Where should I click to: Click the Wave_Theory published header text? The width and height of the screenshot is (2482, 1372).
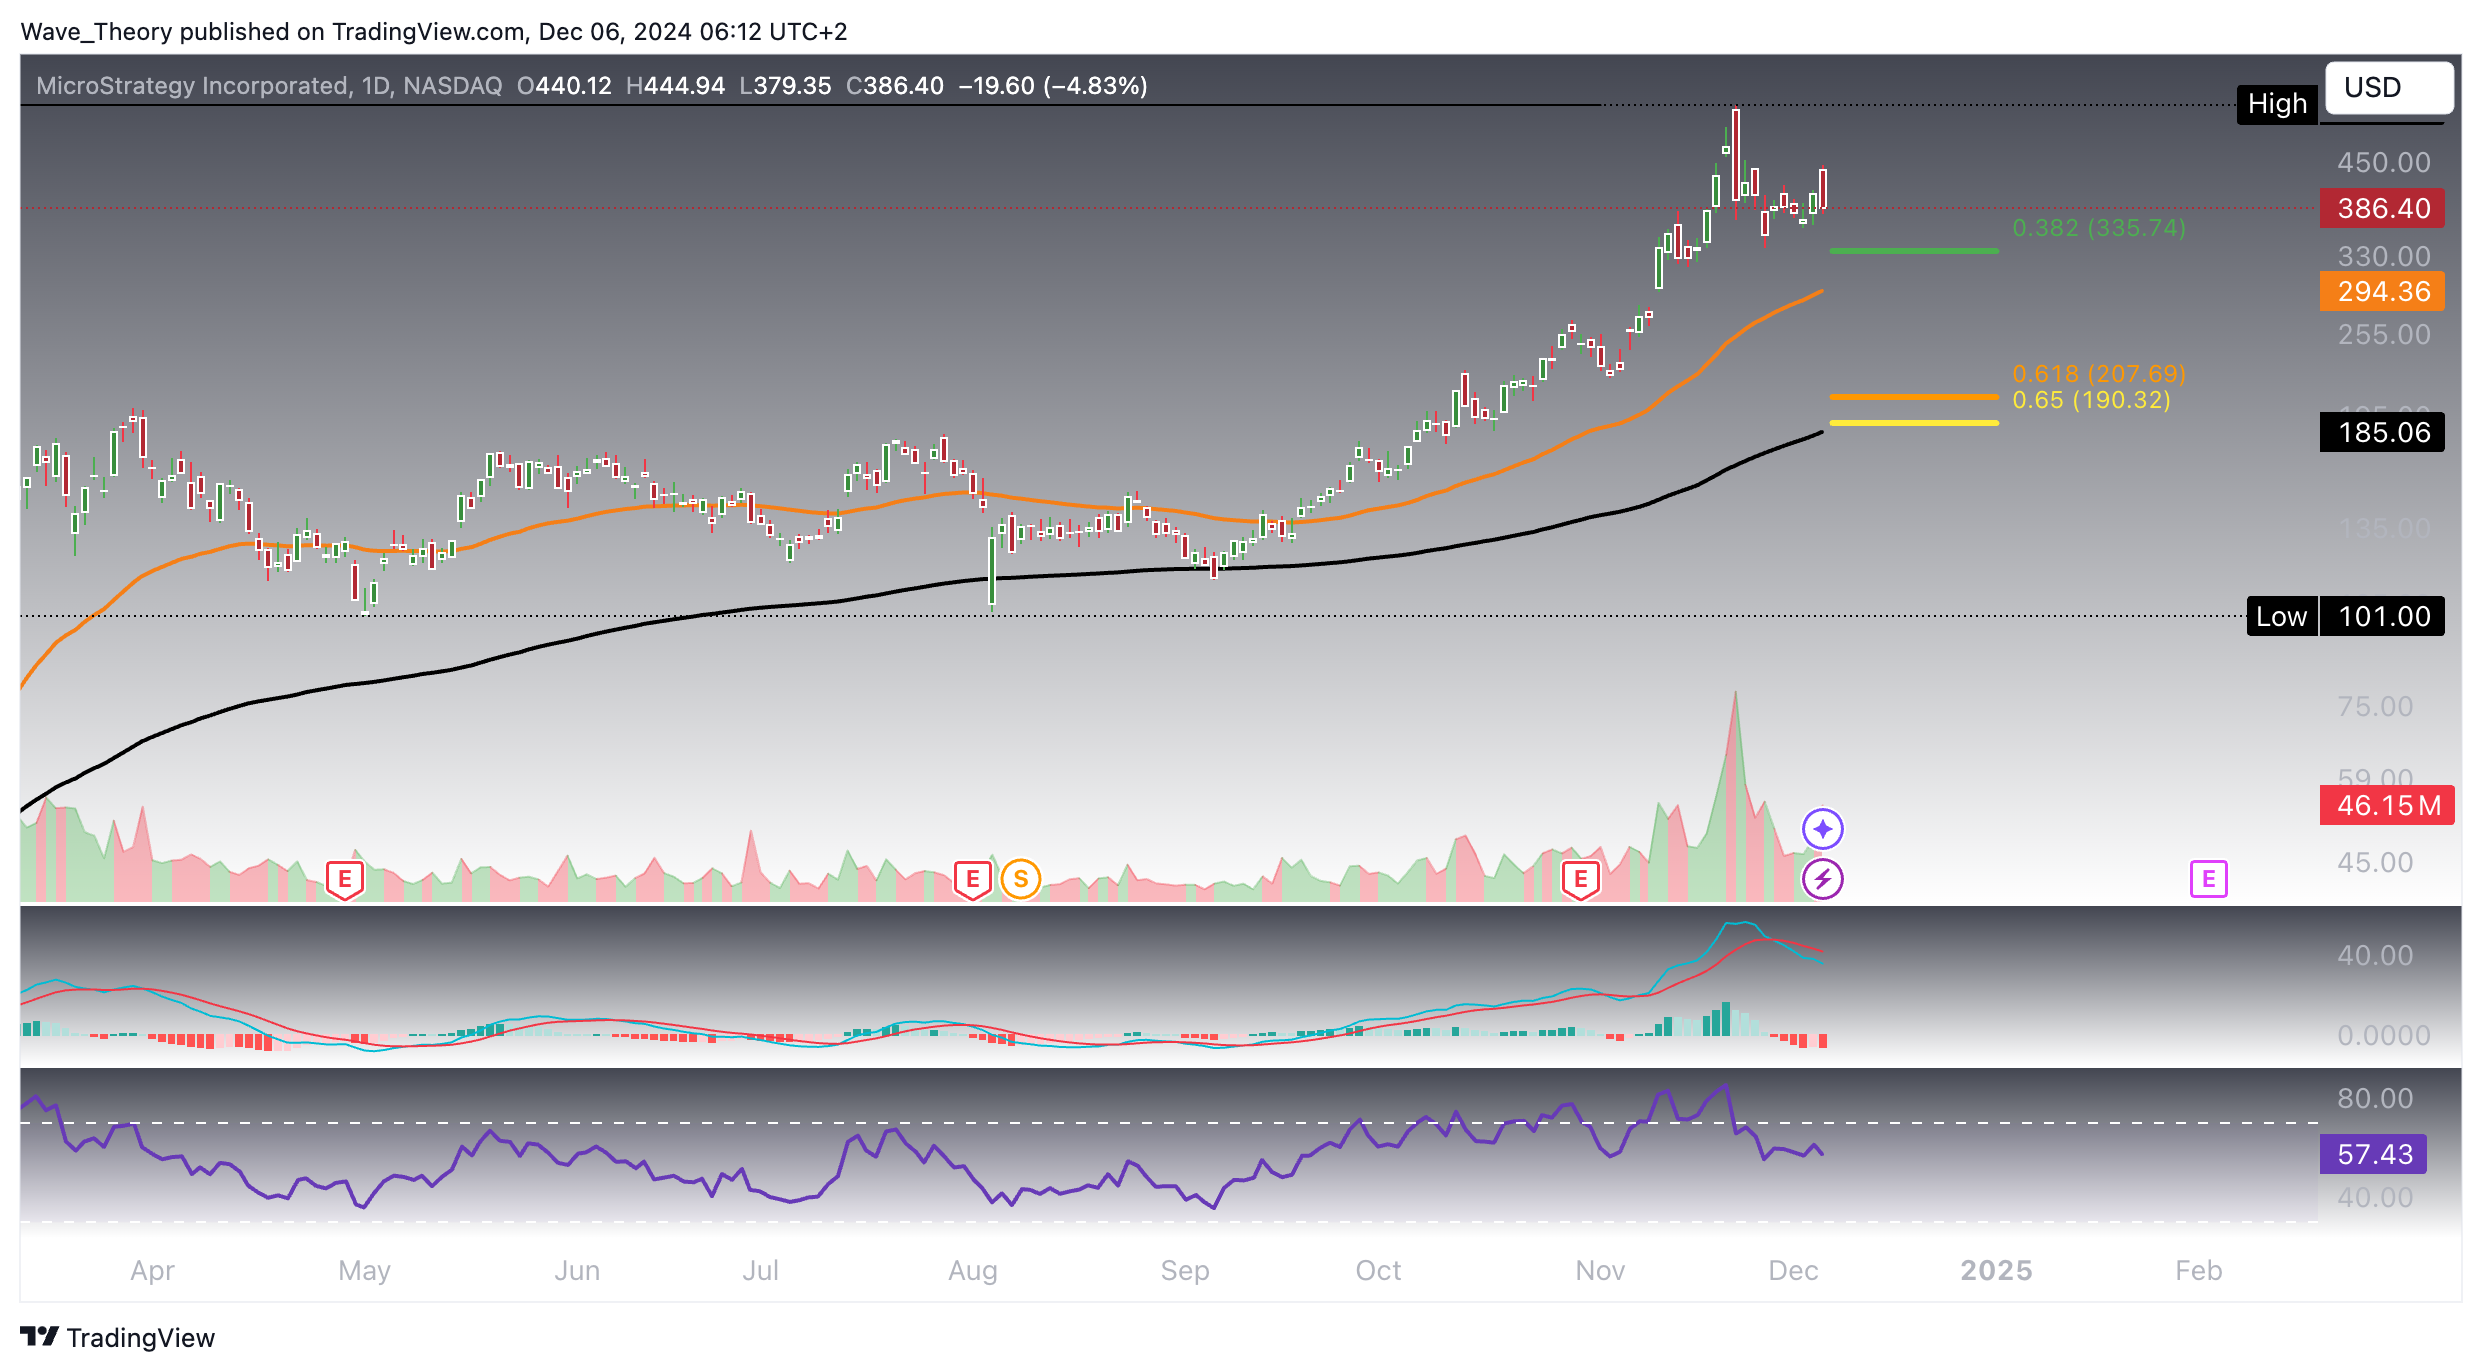click(433, 32)
